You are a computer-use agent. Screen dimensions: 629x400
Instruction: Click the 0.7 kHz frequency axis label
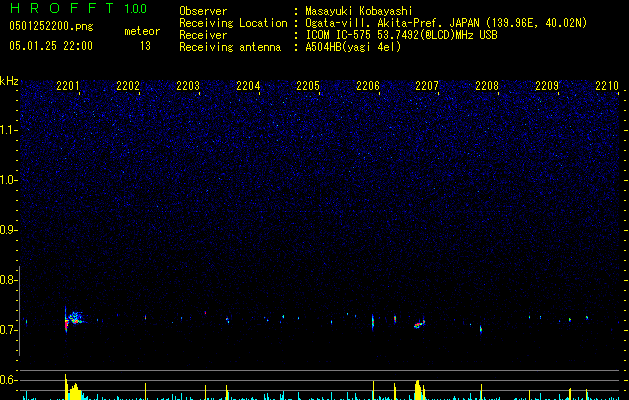tap(9, 330)
